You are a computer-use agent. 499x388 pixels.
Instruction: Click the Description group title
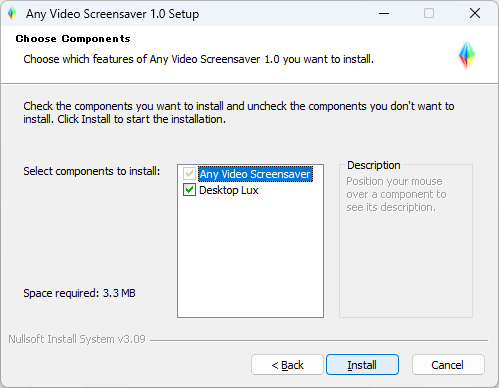pyautogui.click(x=374, y=165)
